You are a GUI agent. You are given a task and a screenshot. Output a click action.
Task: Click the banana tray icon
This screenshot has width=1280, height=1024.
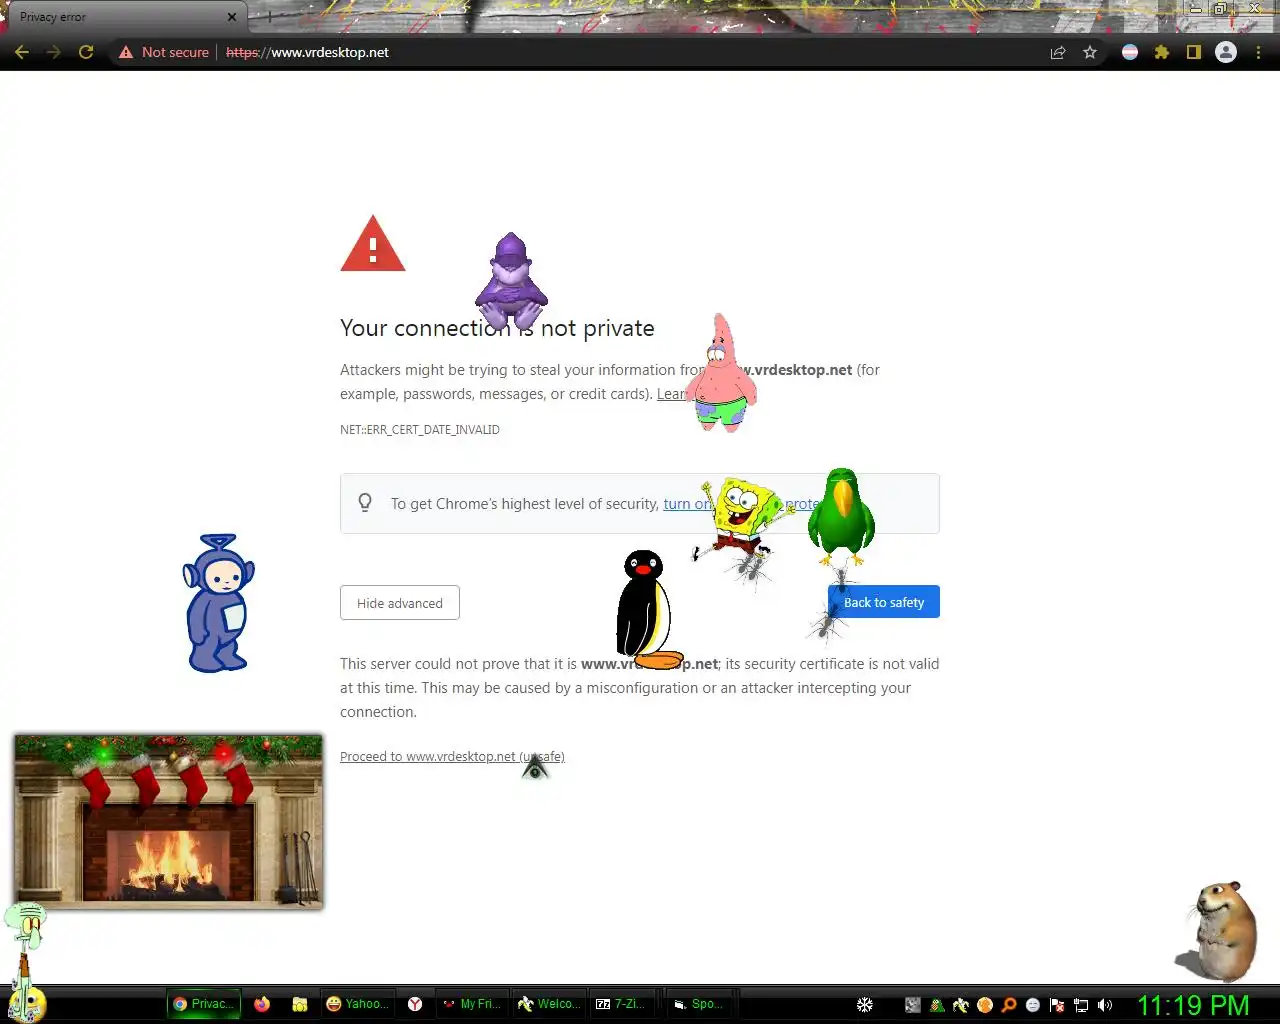click(961, 1005)
